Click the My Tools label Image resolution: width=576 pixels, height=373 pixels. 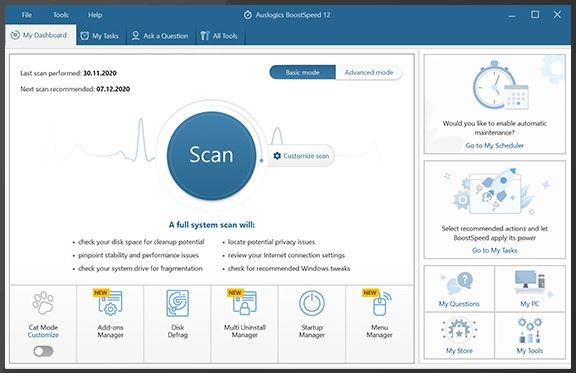click(530, 351)
